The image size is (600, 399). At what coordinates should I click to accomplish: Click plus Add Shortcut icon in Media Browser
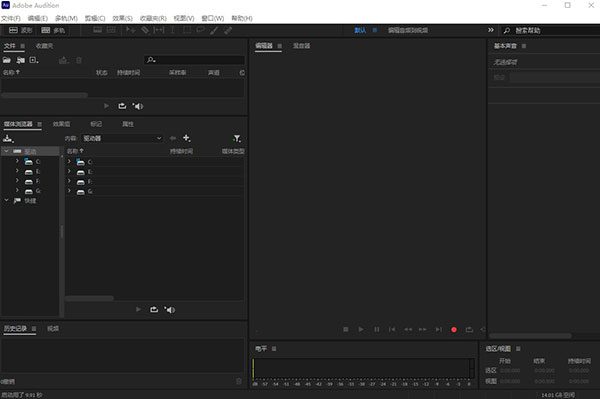coord(186,138)
